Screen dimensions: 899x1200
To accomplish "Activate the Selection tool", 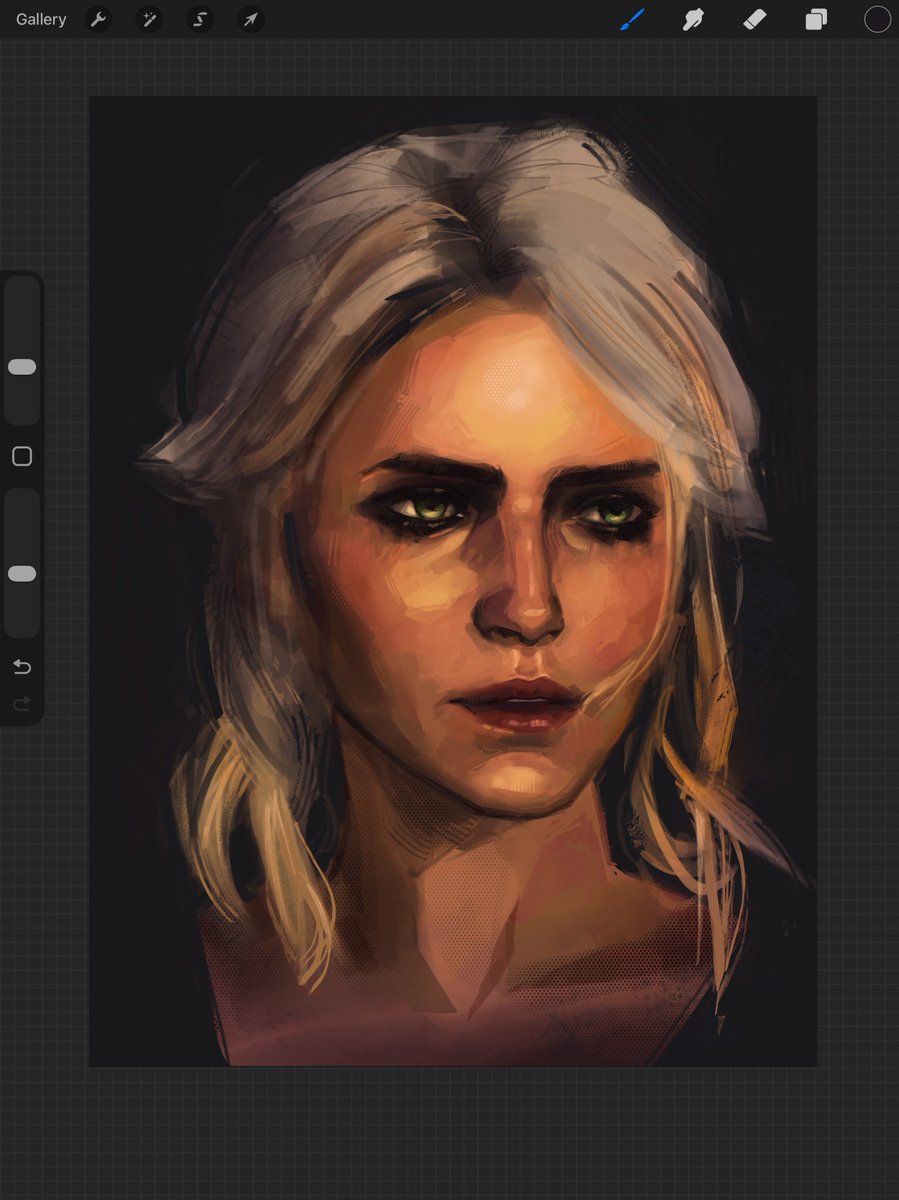I will click(x=200, y=19).
